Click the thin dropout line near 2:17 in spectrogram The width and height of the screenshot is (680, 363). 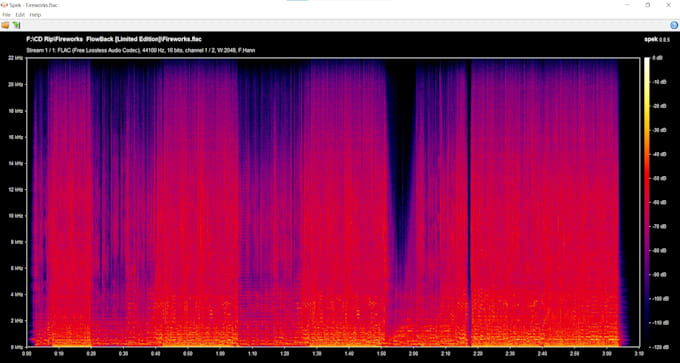point(469,202)
